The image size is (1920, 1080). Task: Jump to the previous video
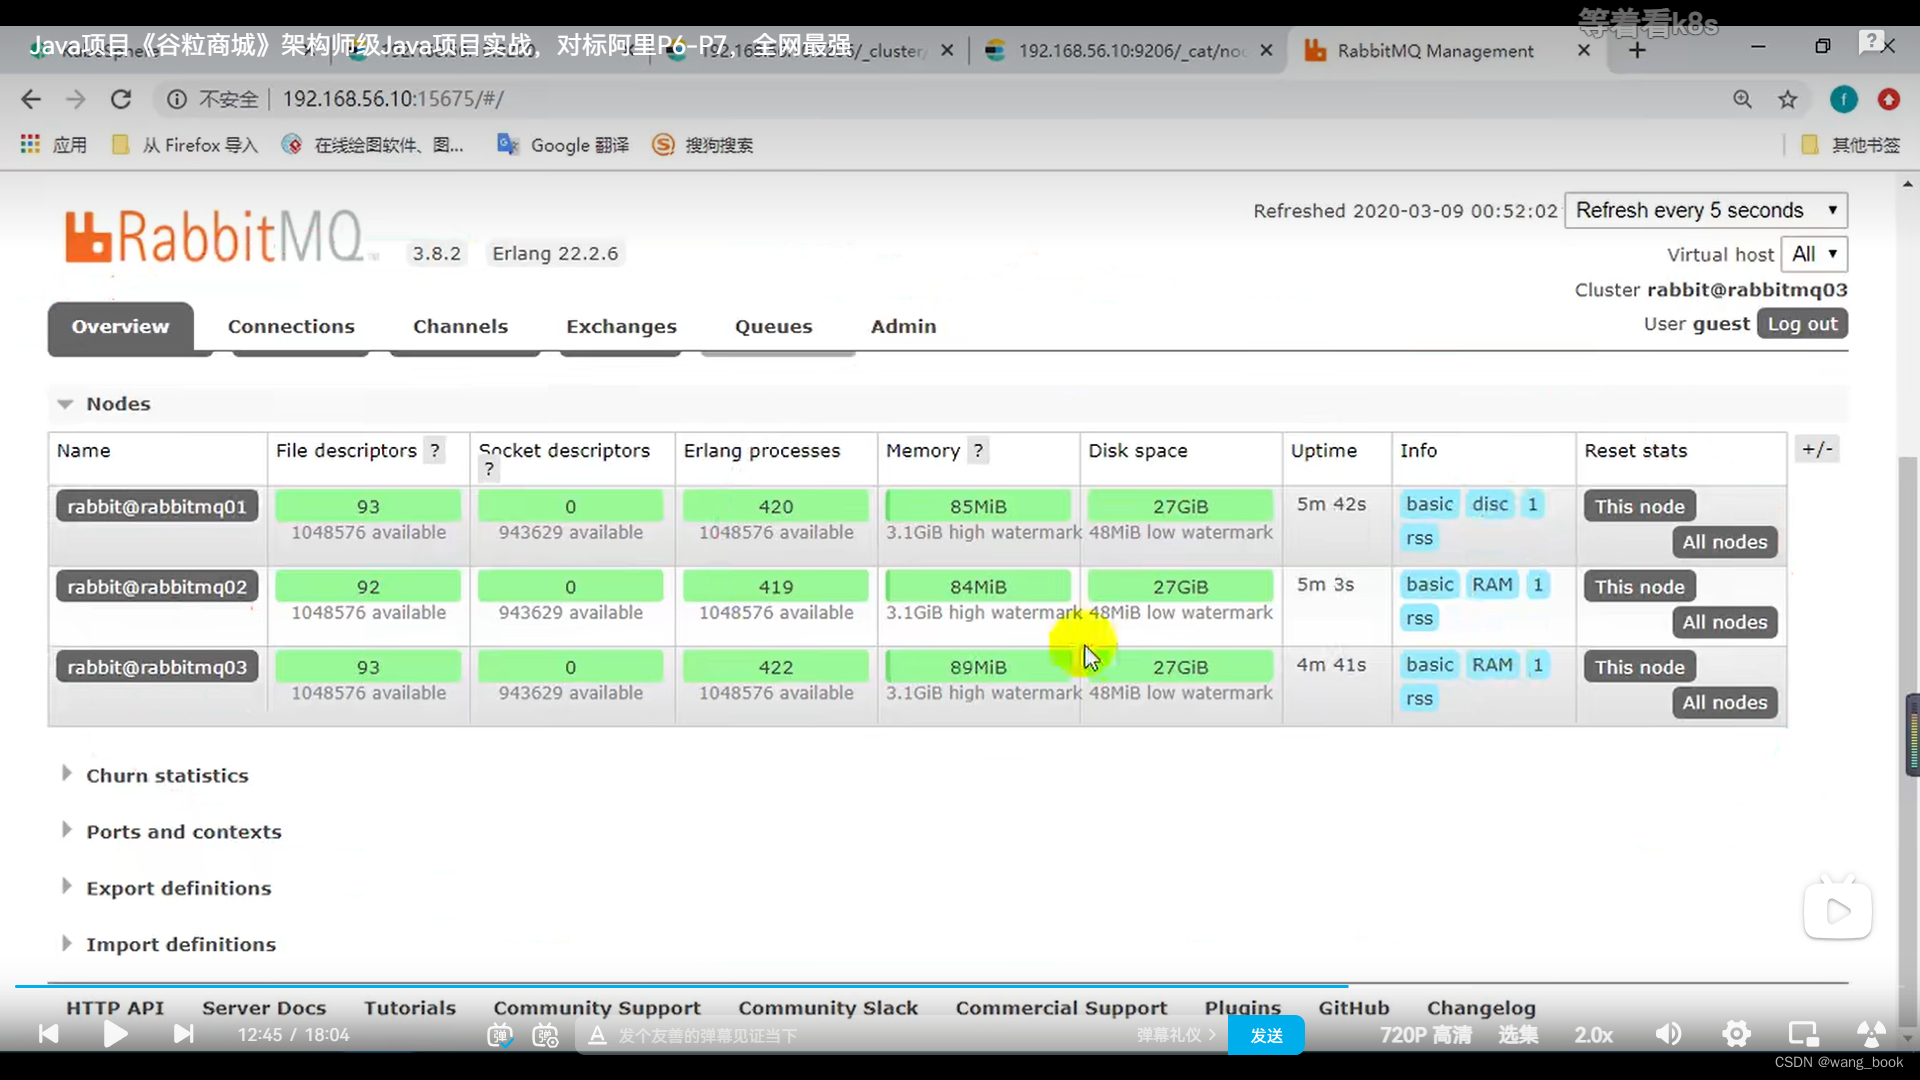(48, 1034)
